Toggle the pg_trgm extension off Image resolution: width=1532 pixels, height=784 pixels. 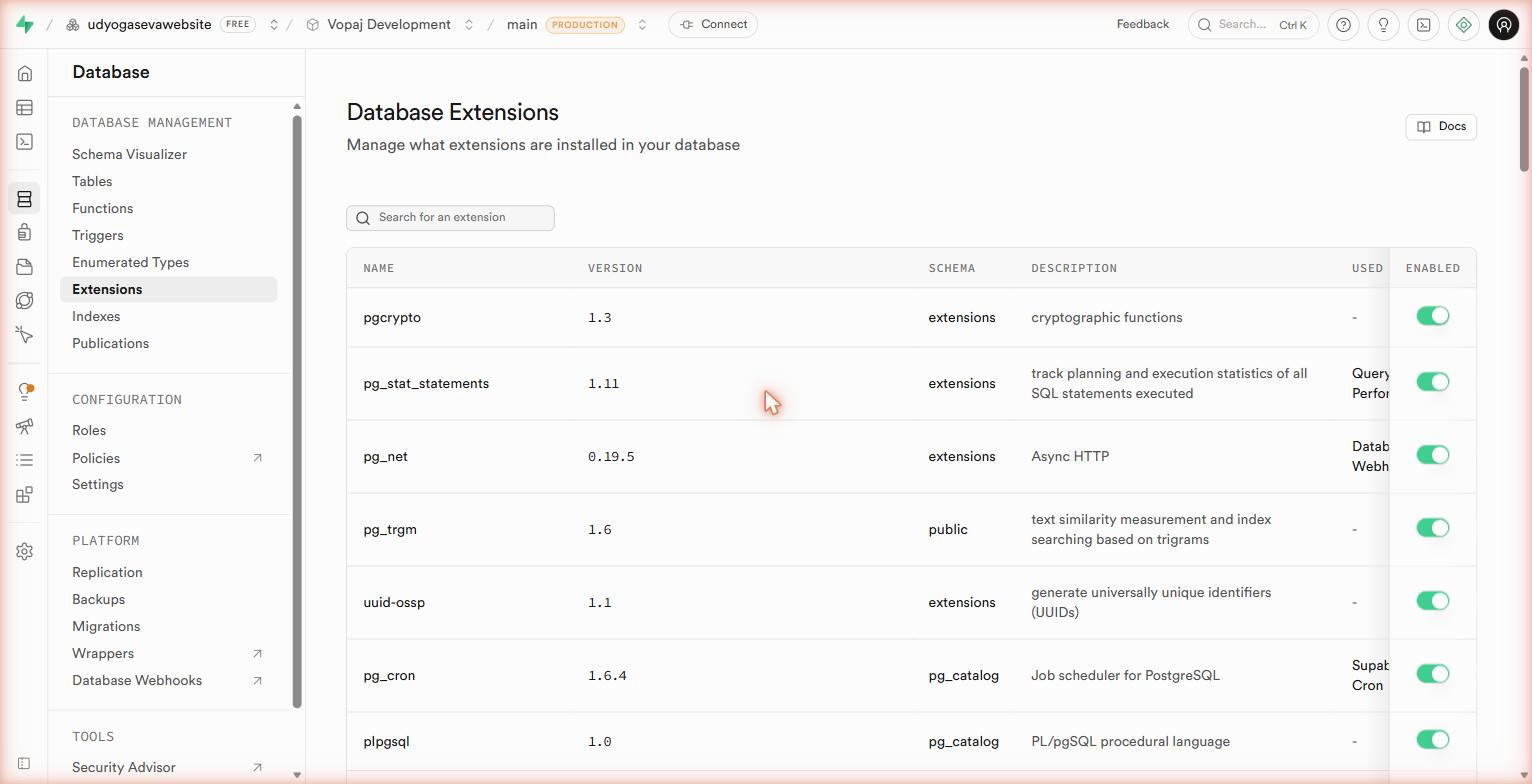(x=1433, y=528)
